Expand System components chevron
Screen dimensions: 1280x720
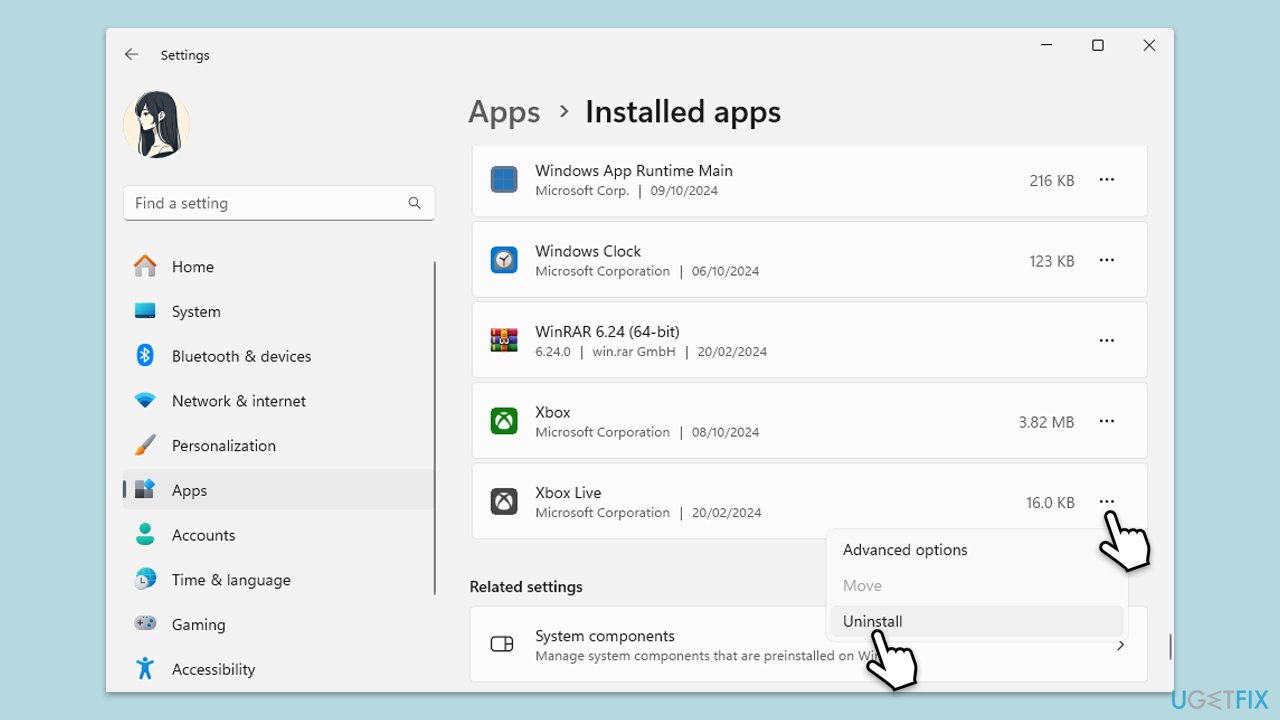tap(1120, 645)
